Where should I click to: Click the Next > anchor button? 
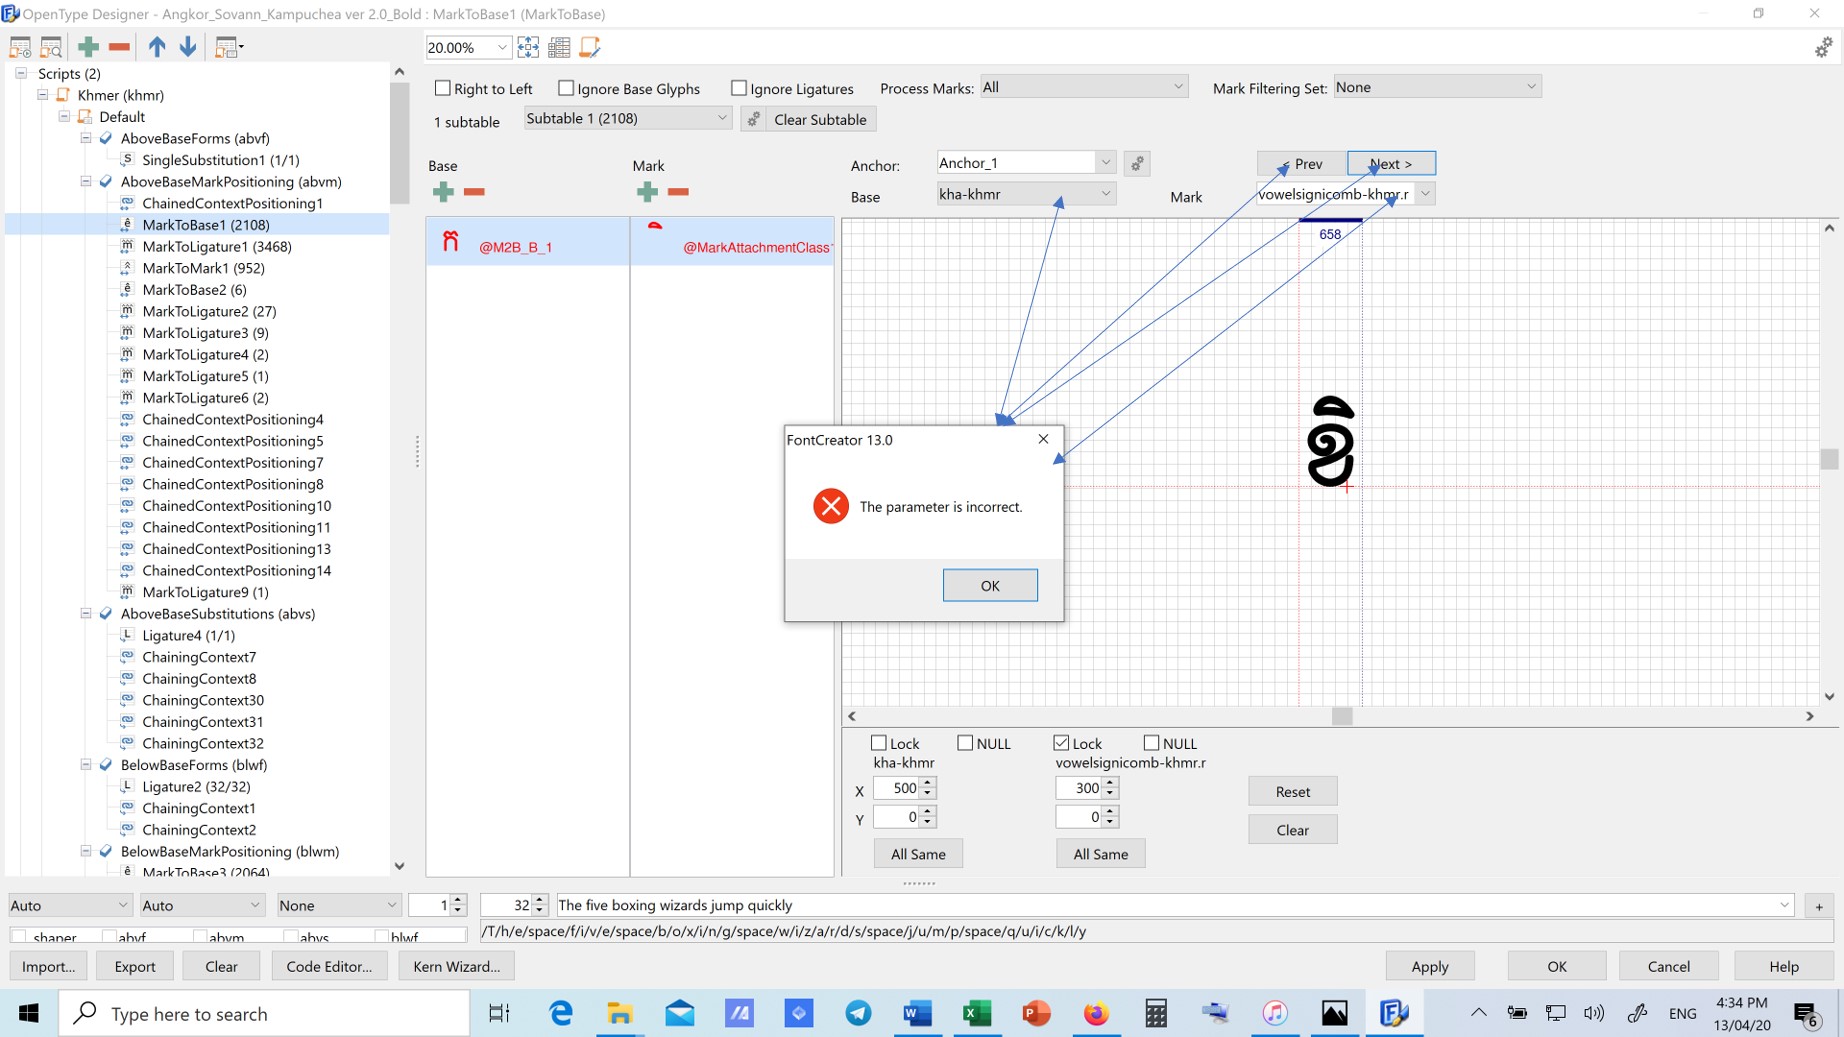pyautogui.click(x=1390, y=163)
